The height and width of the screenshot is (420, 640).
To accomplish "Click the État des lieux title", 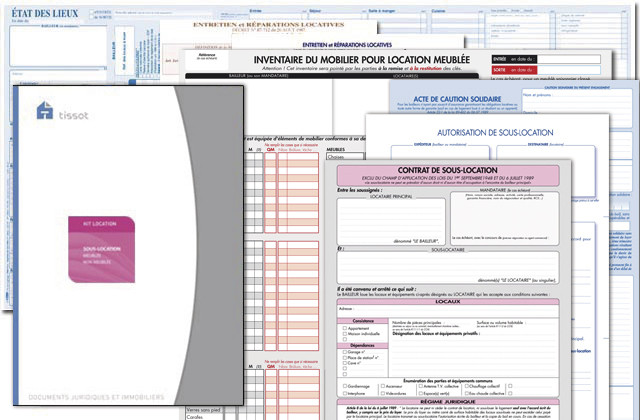I will (x=45, y=13).
